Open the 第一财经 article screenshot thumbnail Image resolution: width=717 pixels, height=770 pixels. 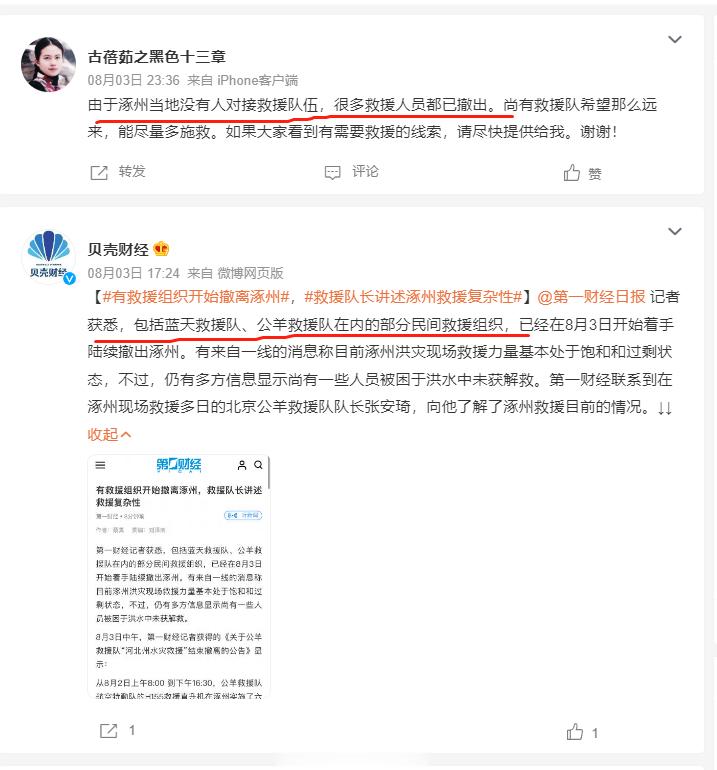tap(179, 578)
